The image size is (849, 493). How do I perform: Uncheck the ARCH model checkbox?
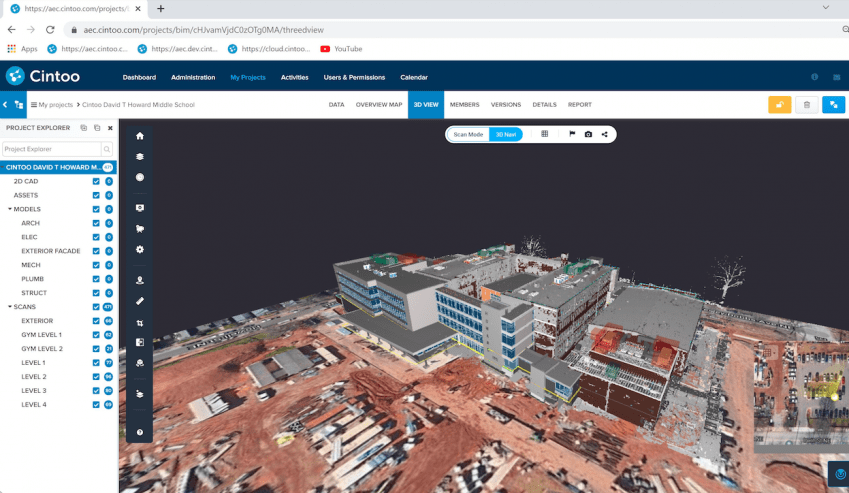[x=96, y=223]
